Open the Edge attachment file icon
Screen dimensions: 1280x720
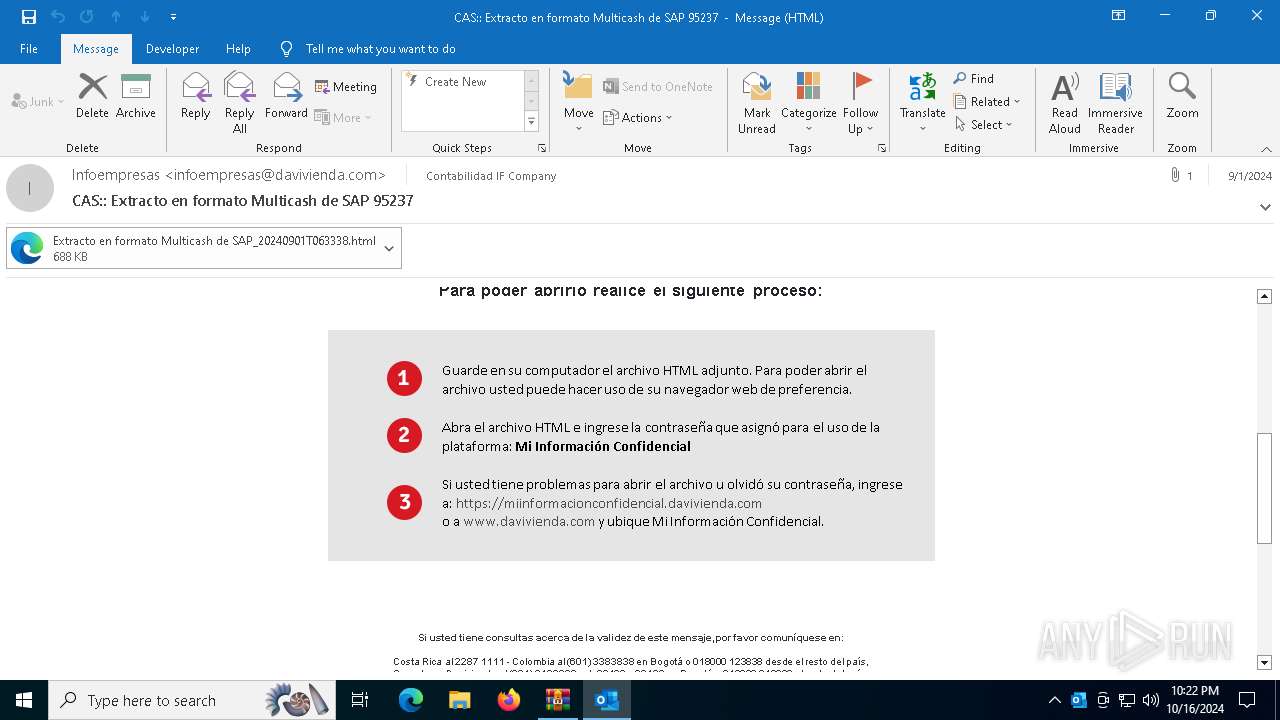[27, 248]
